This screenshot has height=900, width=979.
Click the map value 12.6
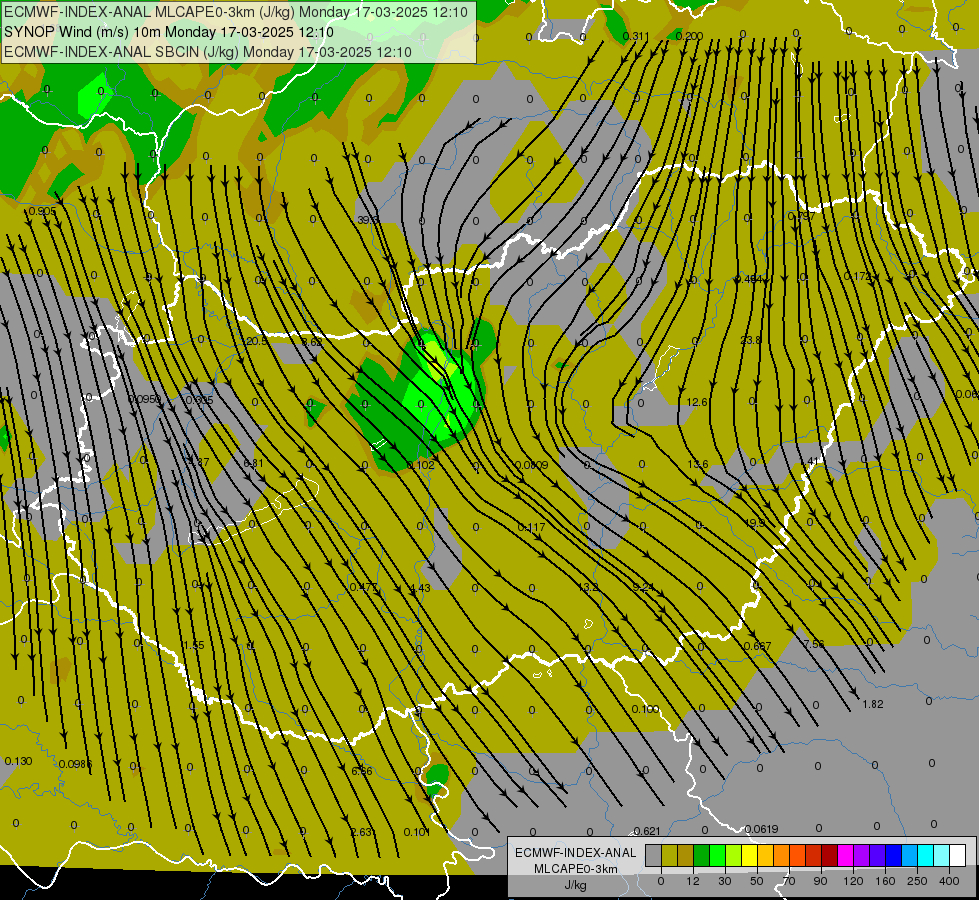[697, 402]
